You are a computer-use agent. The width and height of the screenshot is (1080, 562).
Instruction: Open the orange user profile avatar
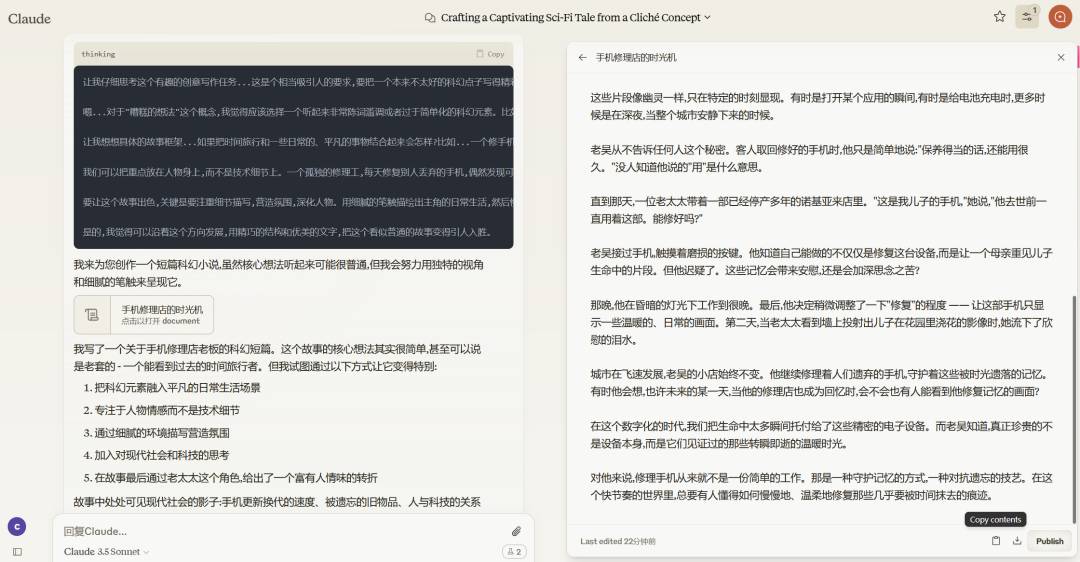click(x=1059, y=17)
